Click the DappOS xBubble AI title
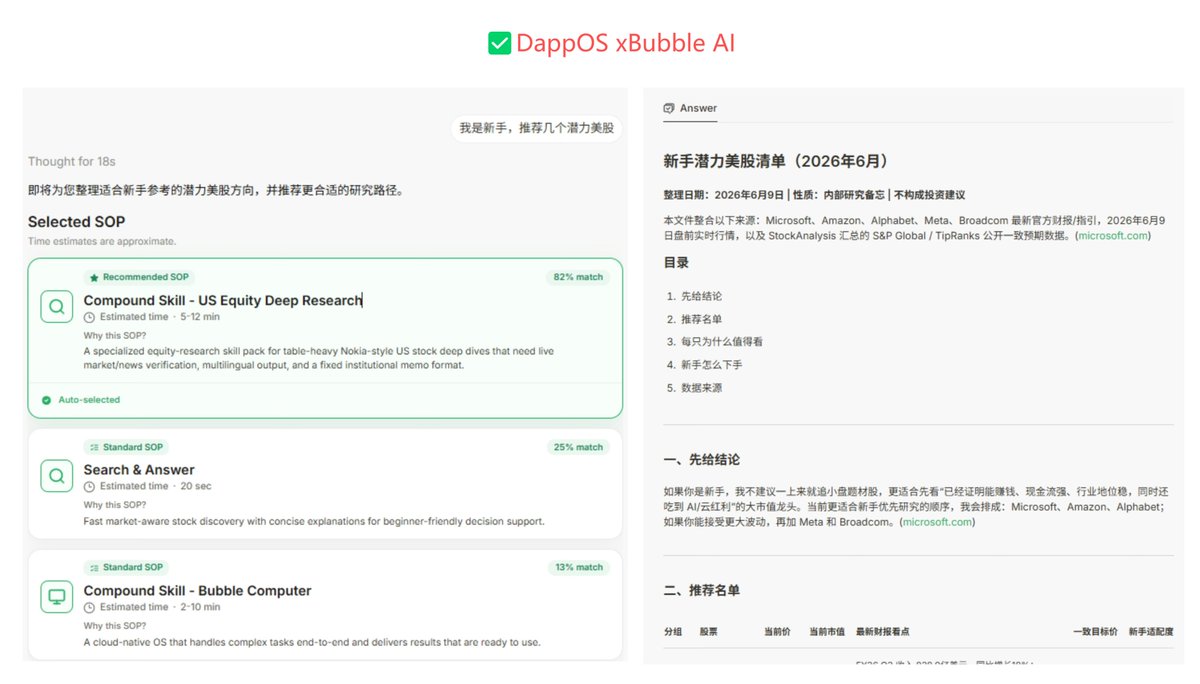 tap(626, 43)
